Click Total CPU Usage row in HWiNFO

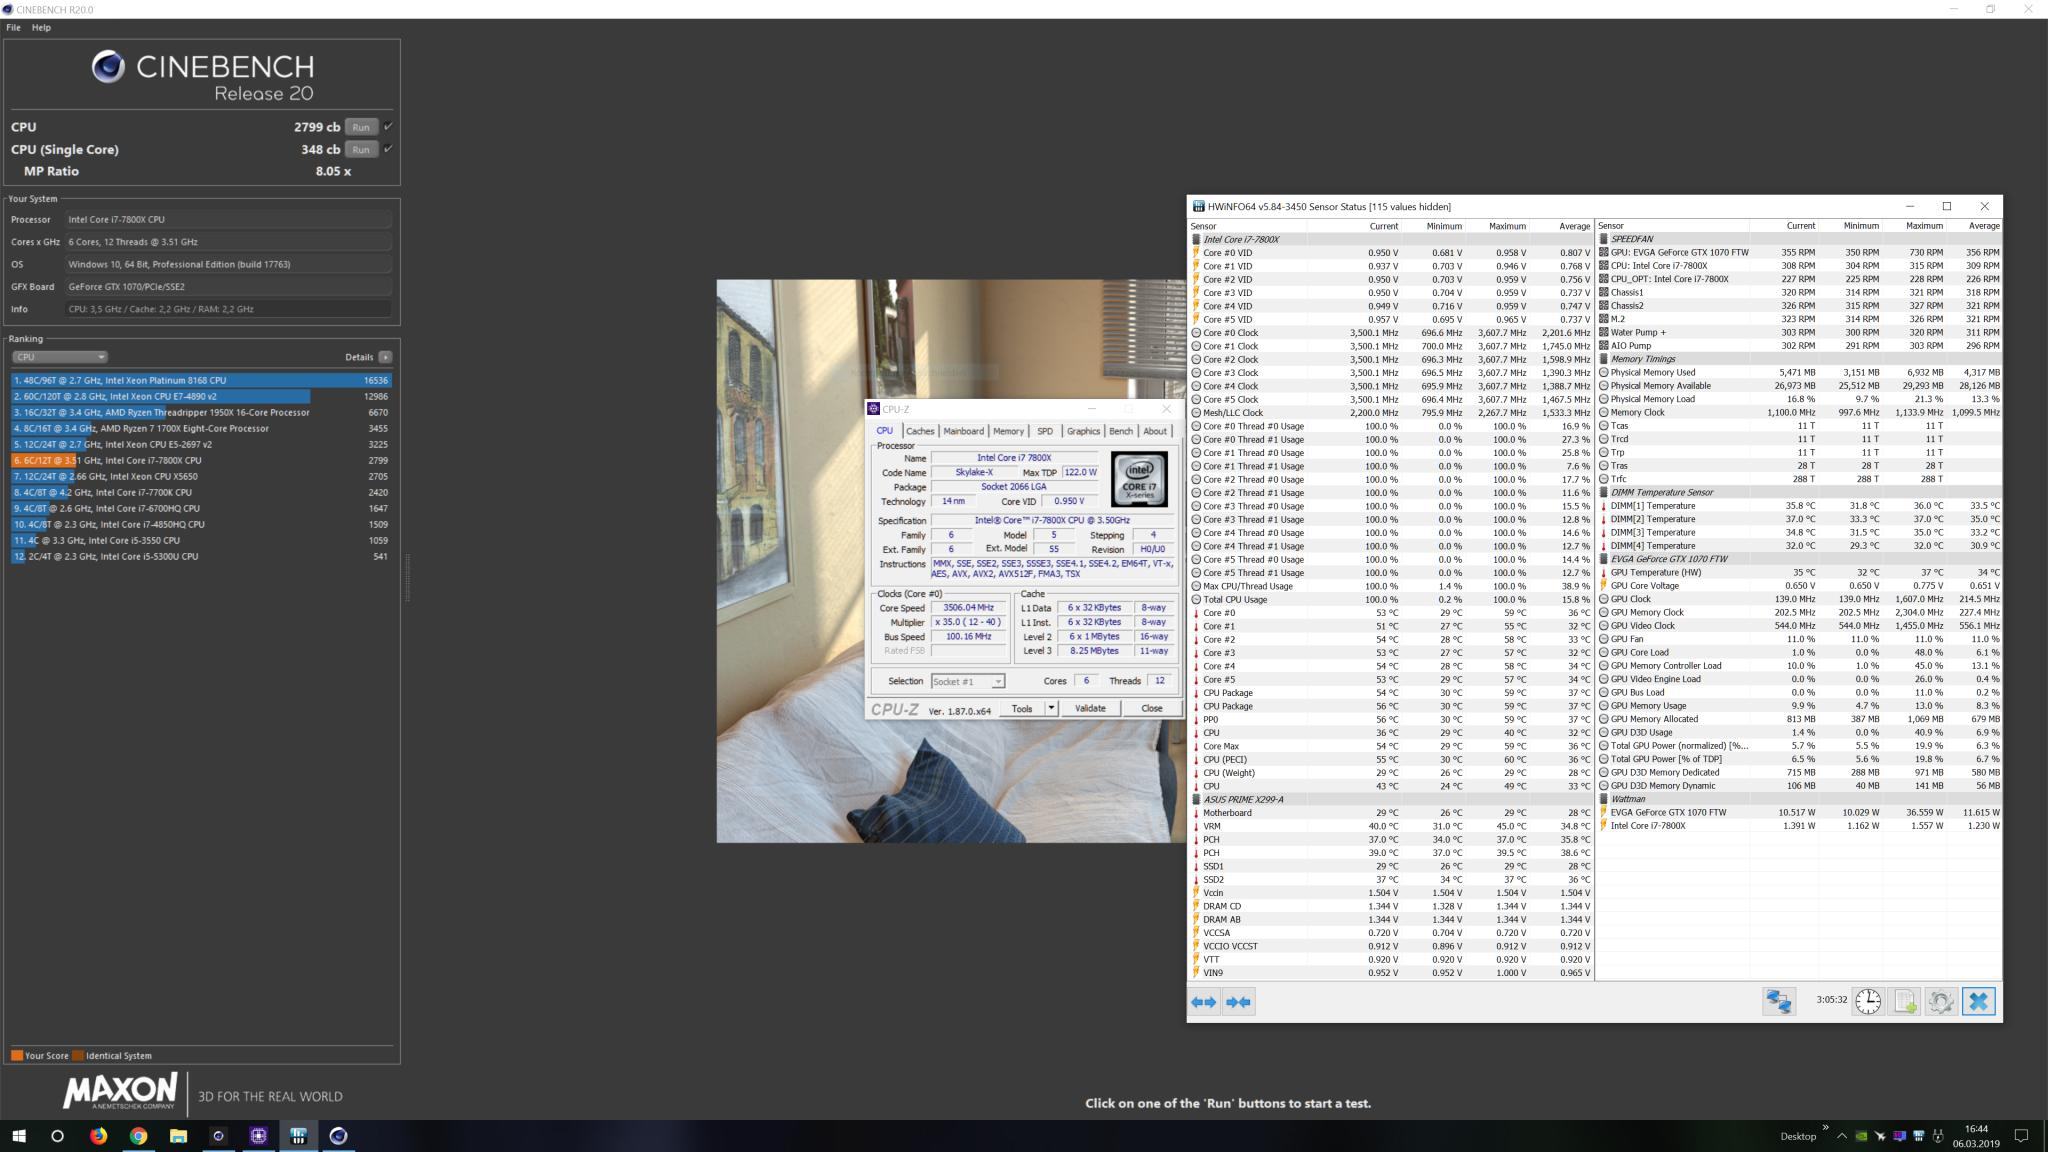[x=1391, y=599]
